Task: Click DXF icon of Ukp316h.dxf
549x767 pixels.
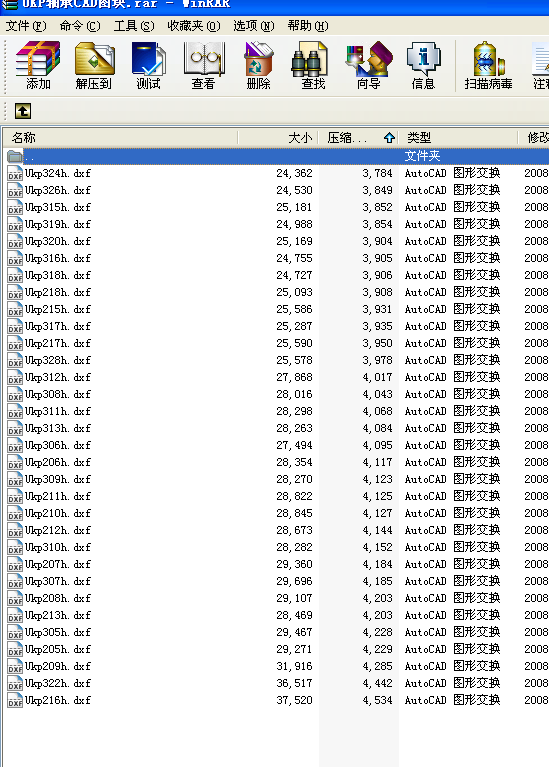Action: click(15, 258)
